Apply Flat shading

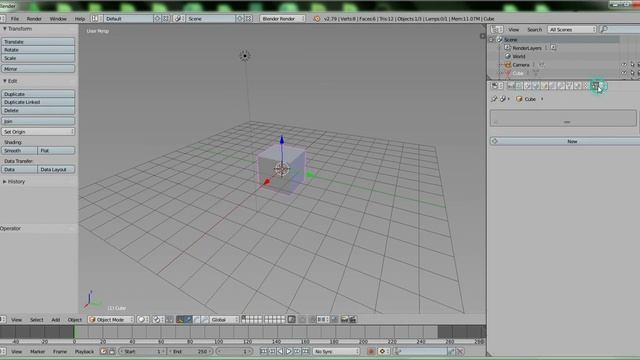tap(56, 151)
